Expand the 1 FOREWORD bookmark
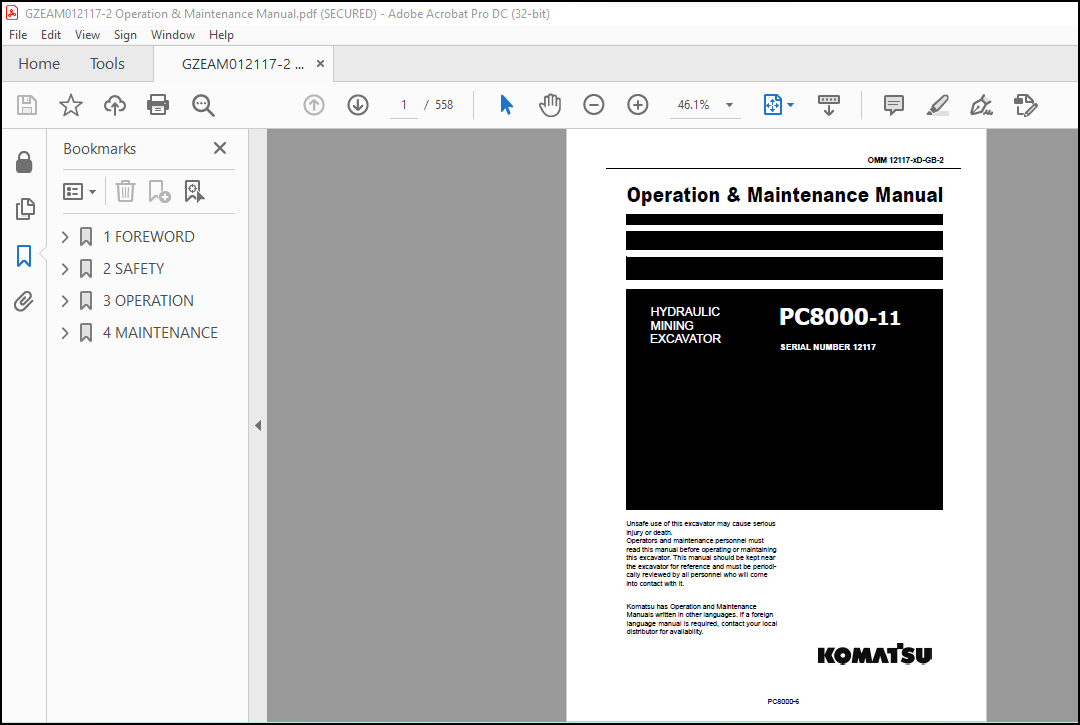 click(65, 237)
